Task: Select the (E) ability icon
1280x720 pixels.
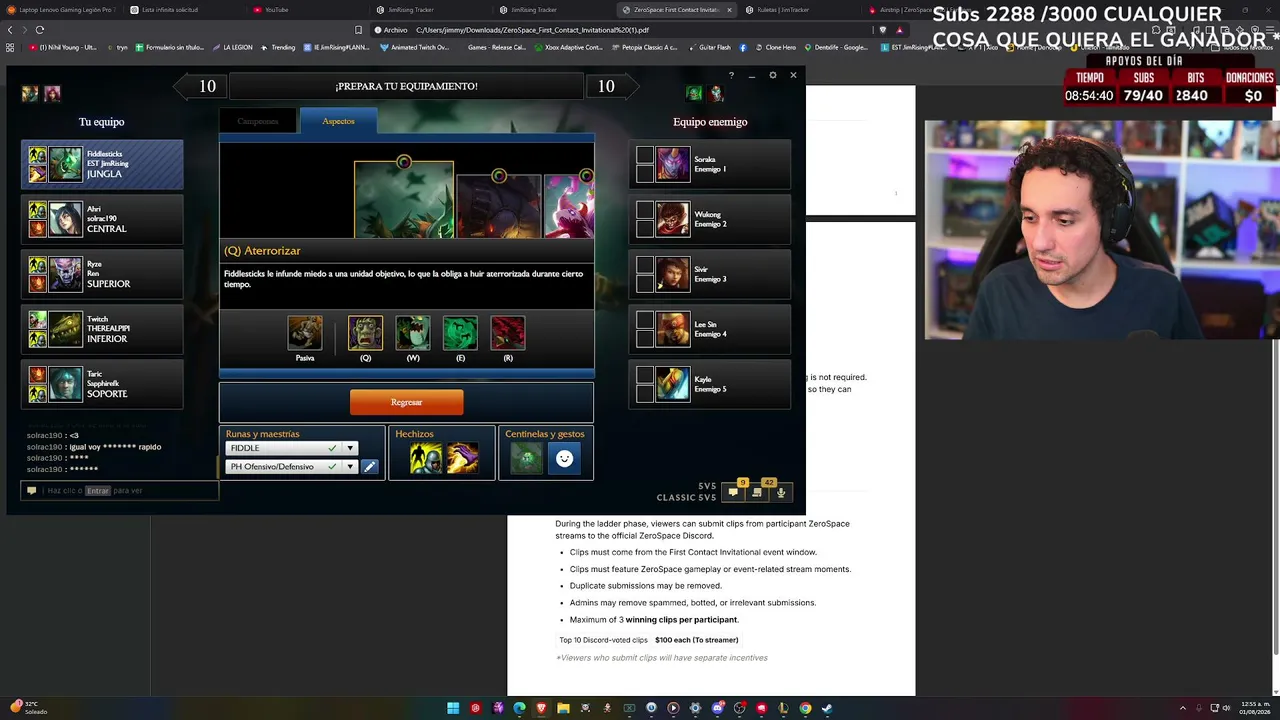Action: tap(460, 333)
